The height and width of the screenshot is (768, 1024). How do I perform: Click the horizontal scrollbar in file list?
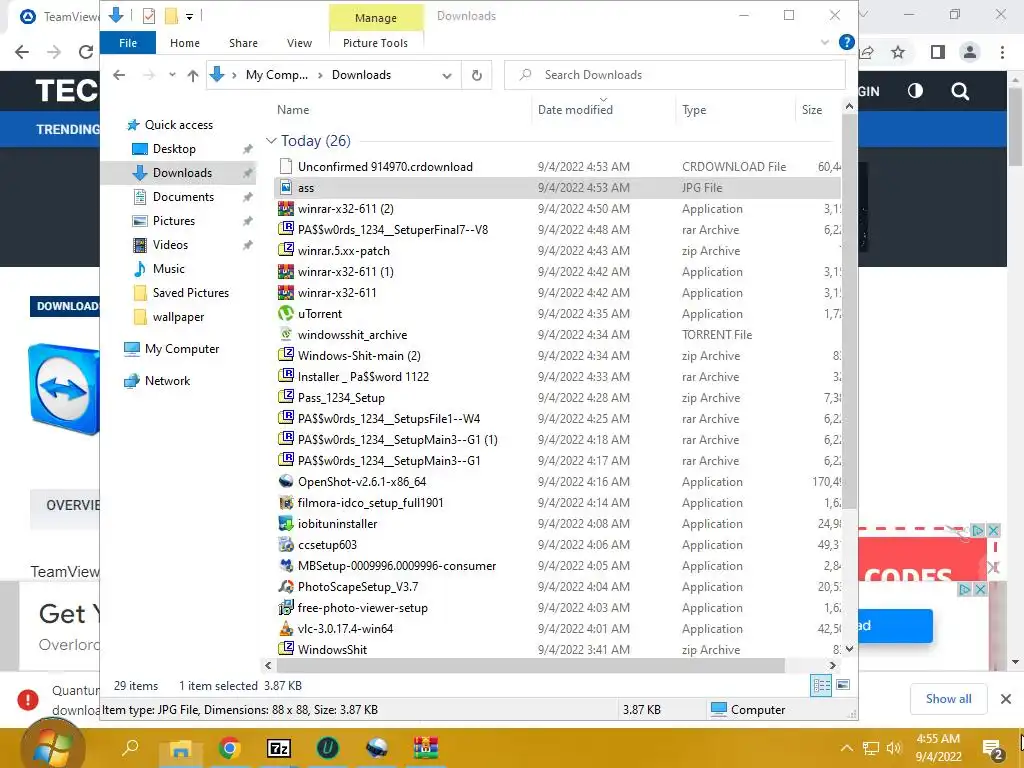tap(530, 665)
